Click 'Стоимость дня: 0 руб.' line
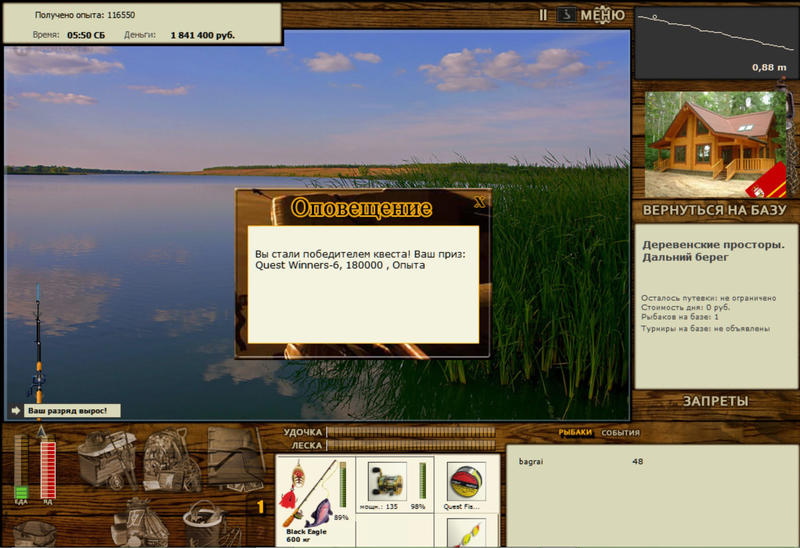The image size is (800, 548). click(x=685, y=308)
